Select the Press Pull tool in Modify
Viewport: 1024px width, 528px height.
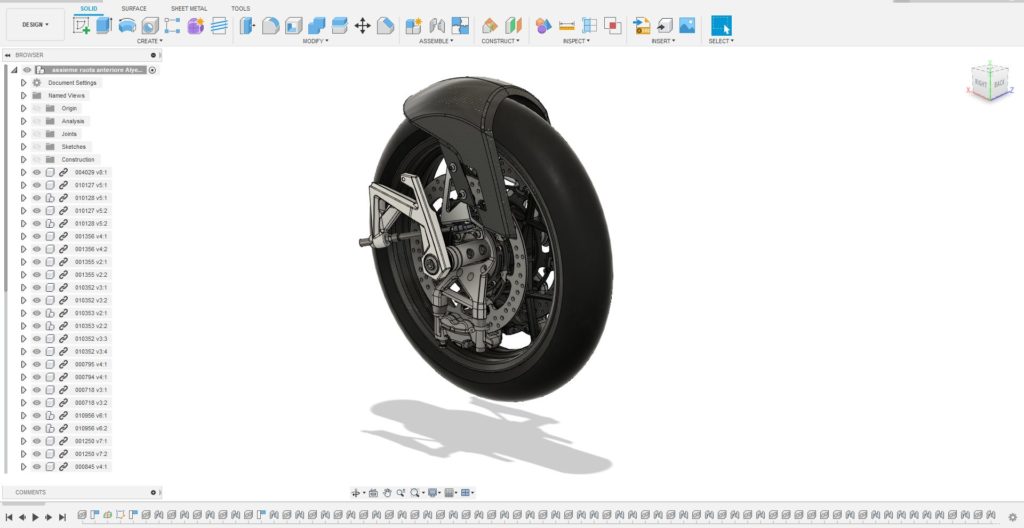[x=248, y=25]
